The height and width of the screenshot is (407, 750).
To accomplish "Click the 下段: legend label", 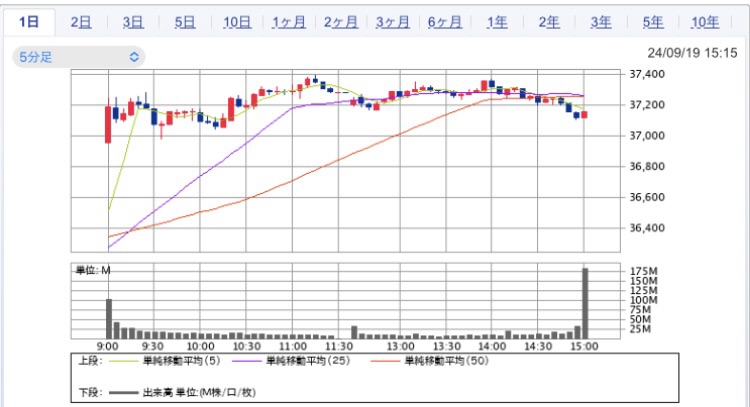I will pos(90,393).
